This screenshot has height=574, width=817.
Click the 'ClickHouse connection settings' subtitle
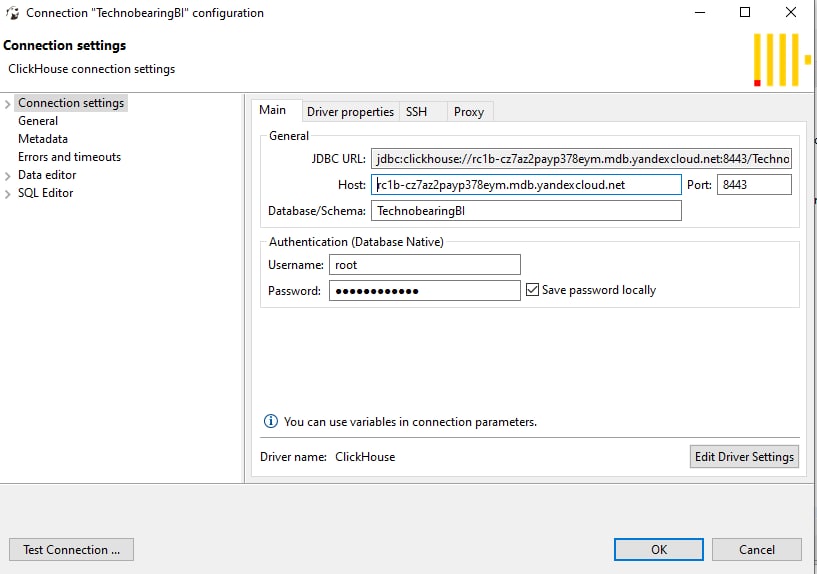[91, 69]
